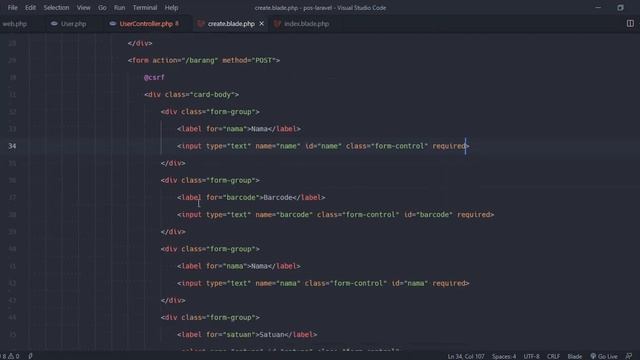The image size is (640, 360).
Task: Click the window title create.blade.php - pos-laravel
Action: (320, 8)
